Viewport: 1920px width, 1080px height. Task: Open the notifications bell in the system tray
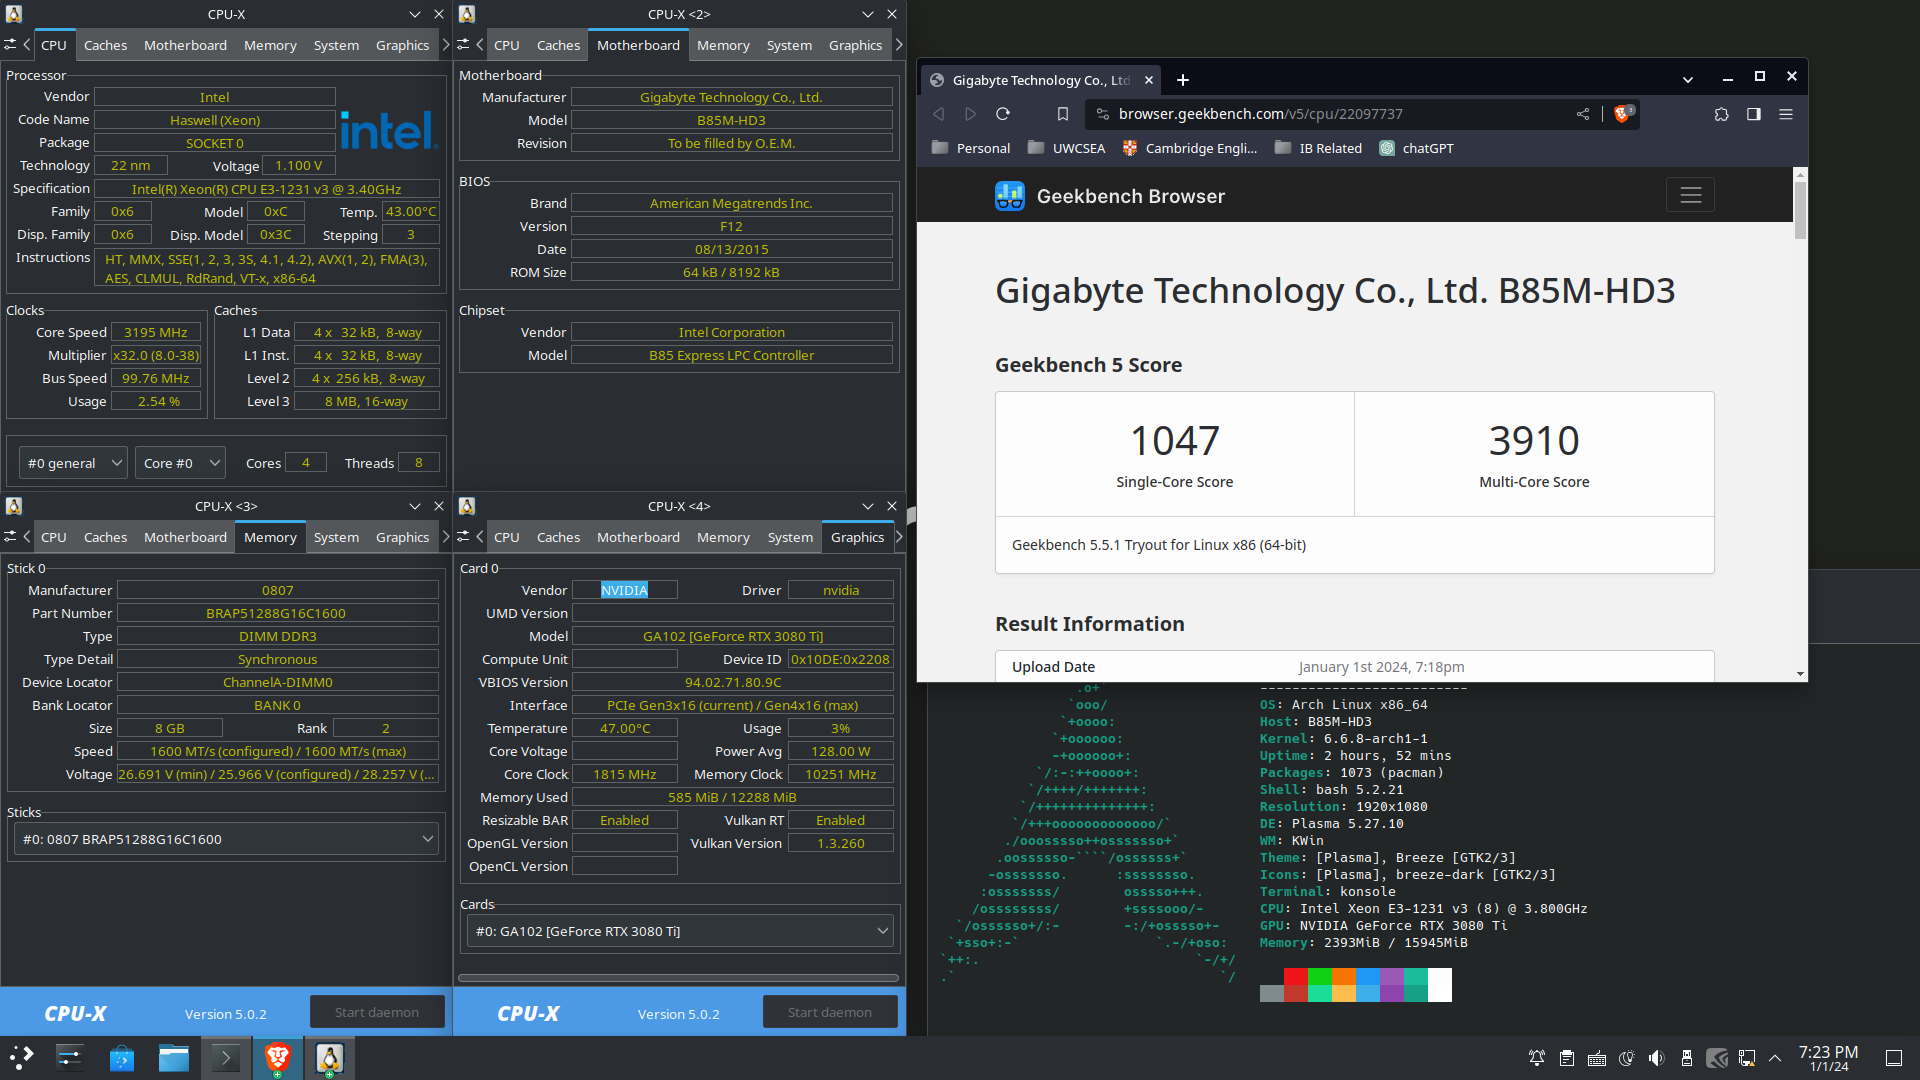click(x=1537, y=1058)
